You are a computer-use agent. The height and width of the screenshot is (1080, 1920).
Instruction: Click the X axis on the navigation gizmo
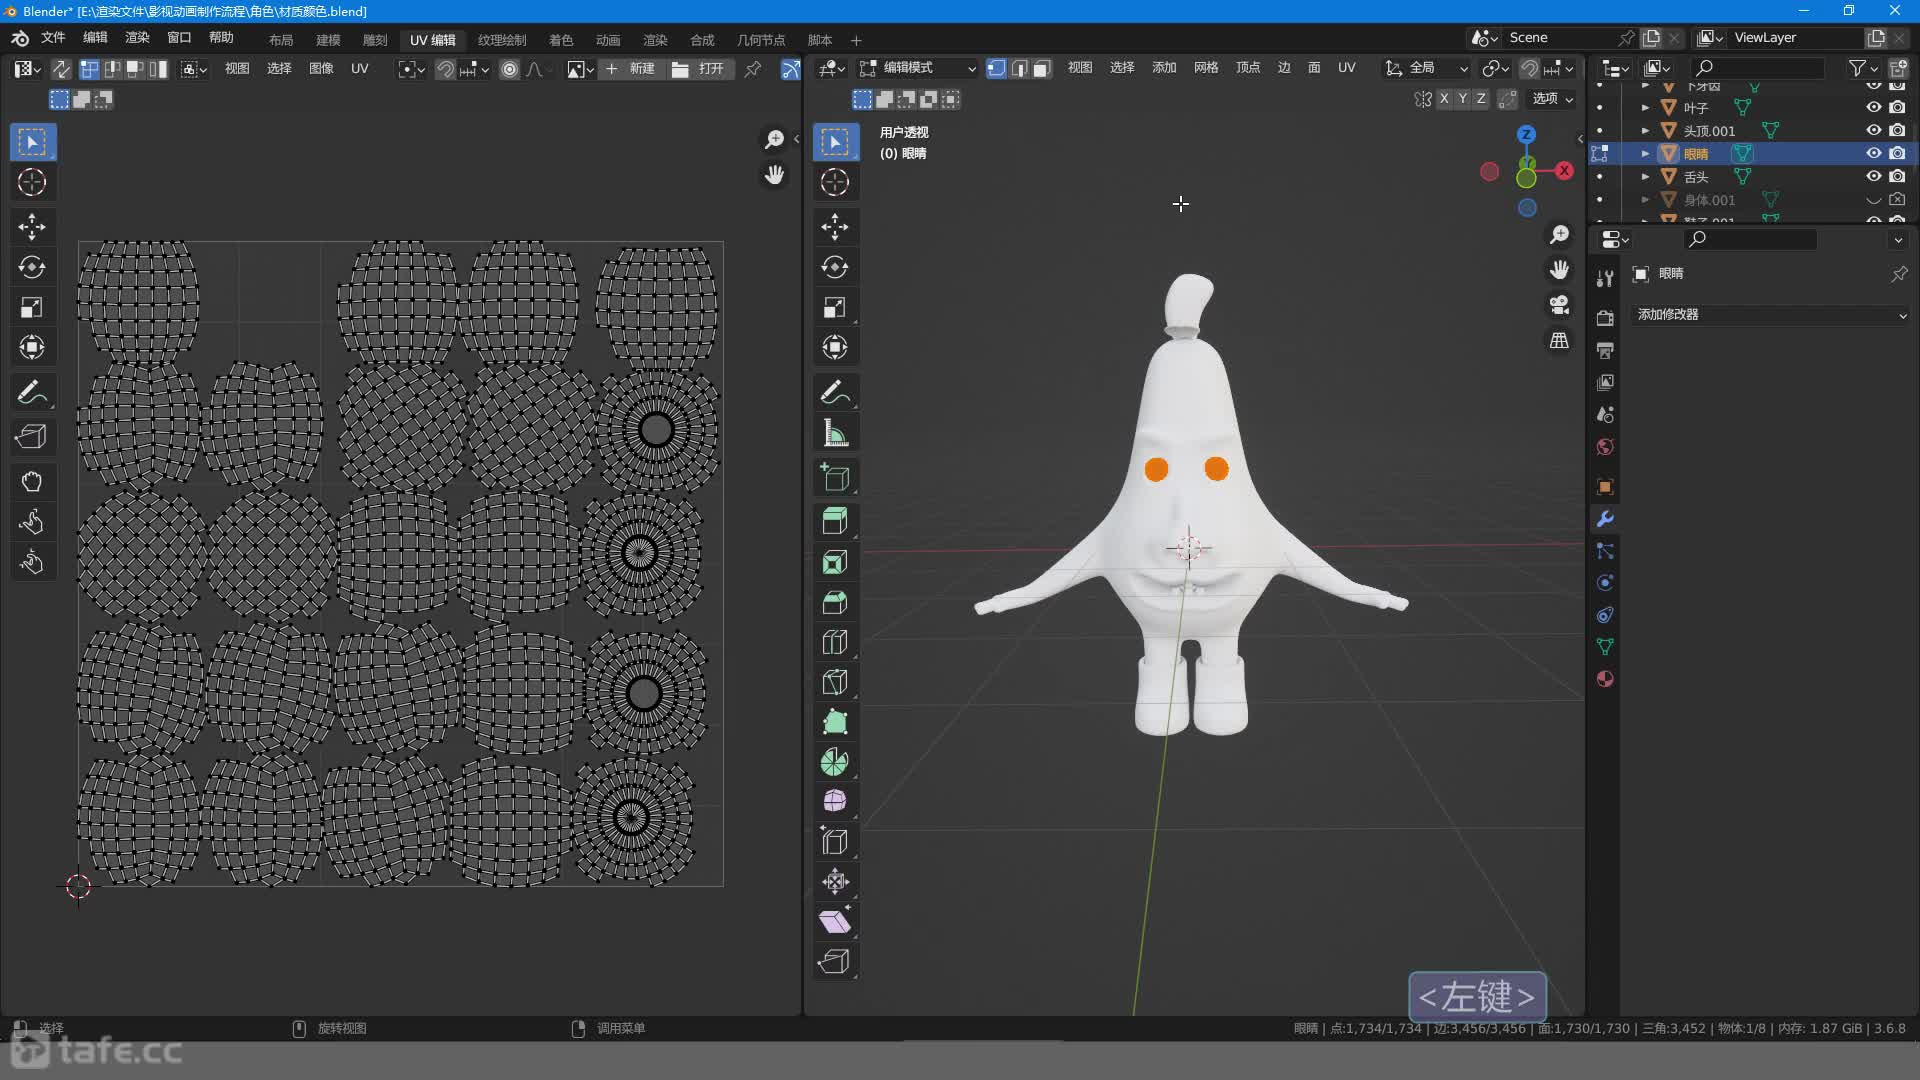point(1565,171)
